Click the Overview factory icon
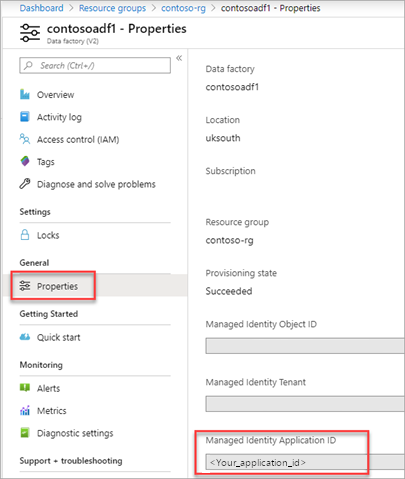 [x=25, y=94]
